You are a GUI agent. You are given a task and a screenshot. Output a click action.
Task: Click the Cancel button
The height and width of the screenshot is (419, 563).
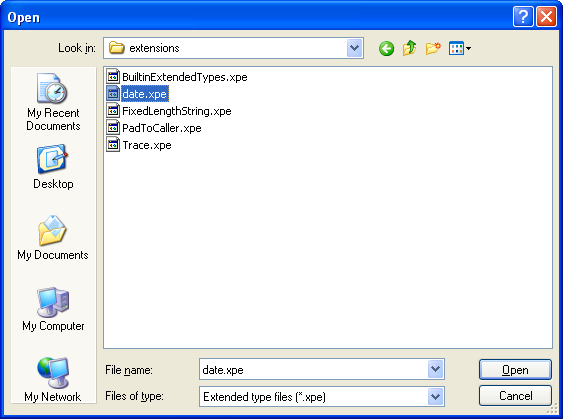pyautogui.click(x=515, y=396)
